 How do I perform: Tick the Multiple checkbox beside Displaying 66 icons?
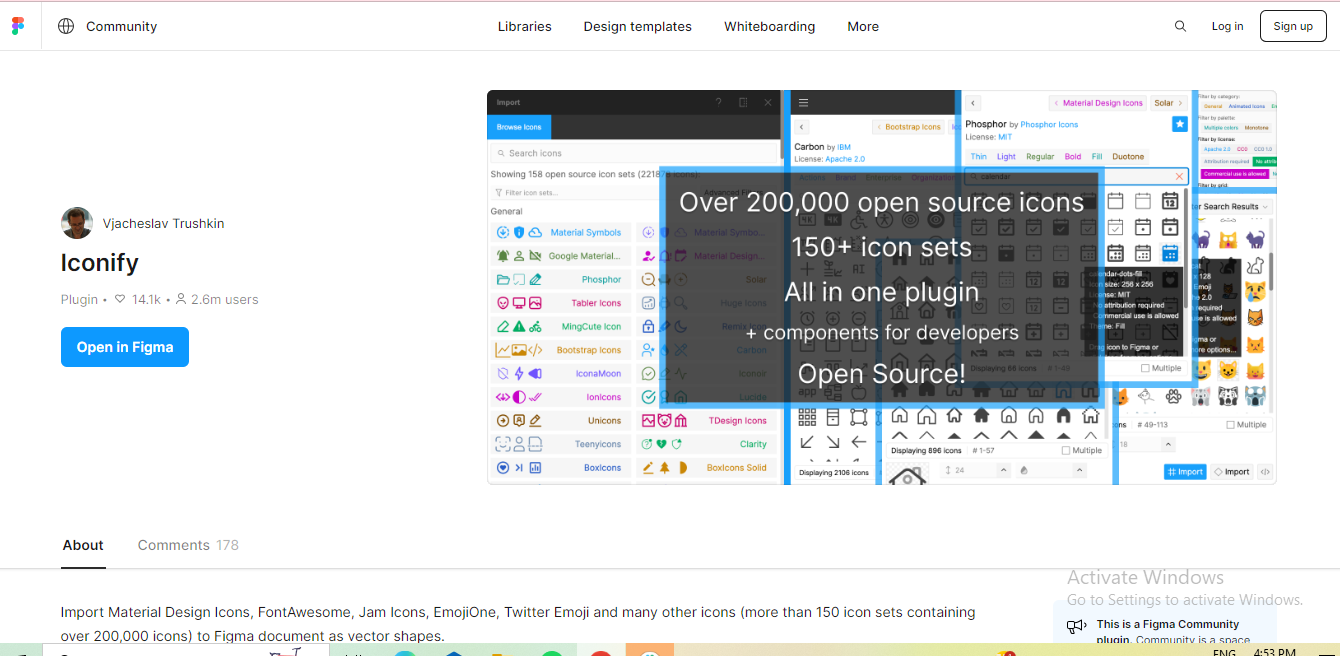pos(1145,368)
